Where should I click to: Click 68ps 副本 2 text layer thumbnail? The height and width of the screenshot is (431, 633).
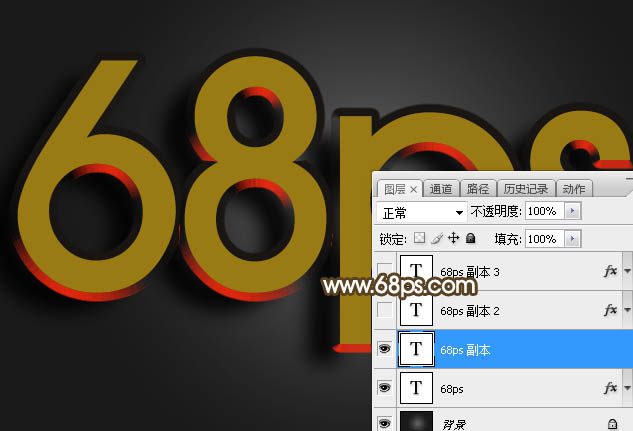[x=416, y=310]
